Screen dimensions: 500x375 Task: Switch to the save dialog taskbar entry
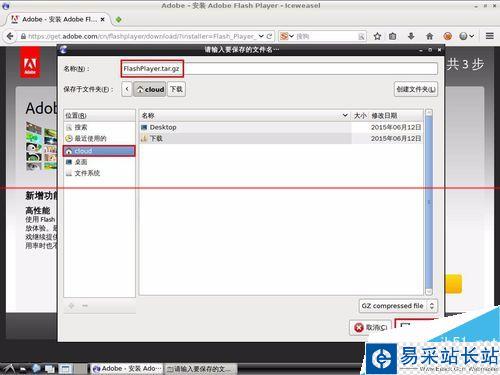pos(201,369)
